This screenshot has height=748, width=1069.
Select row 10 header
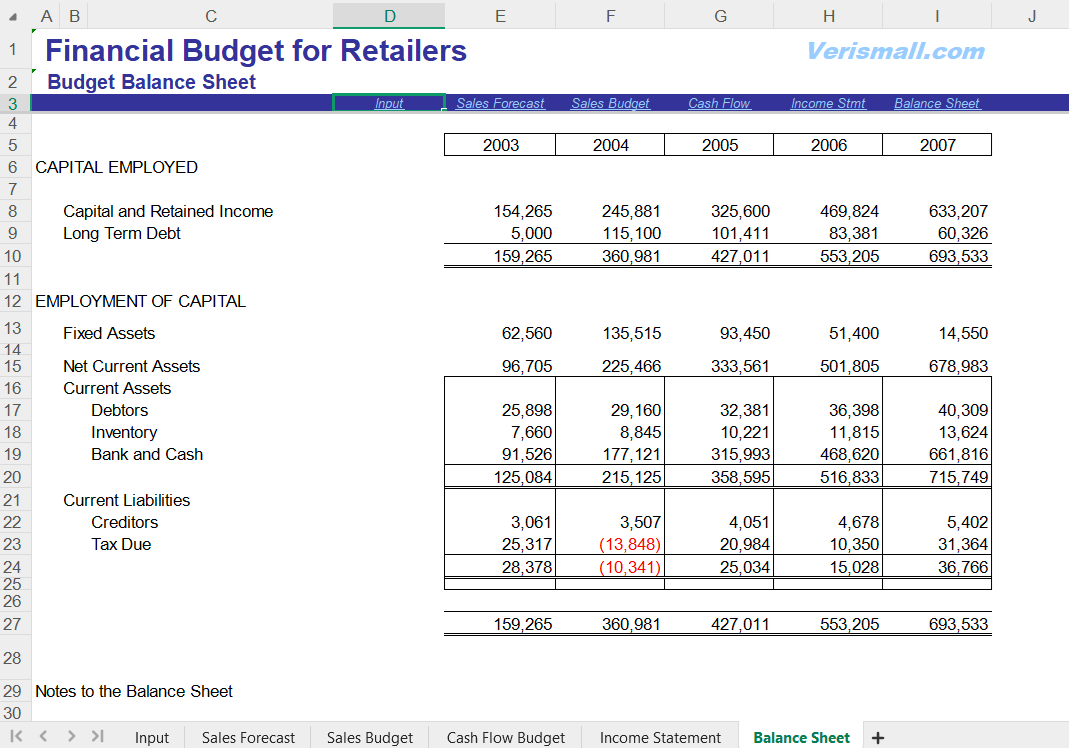13,256
